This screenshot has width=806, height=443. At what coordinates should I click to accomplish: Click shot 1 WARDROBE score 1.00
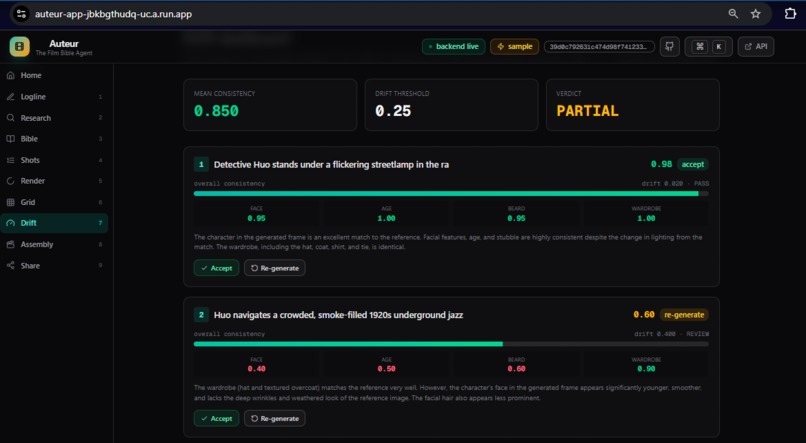tap(646, 218)
